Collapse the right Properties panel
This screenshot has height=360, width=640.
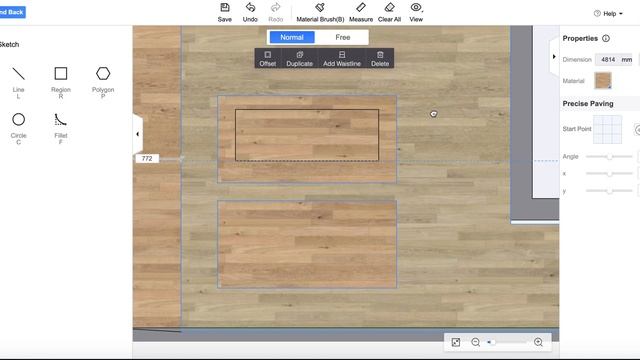(x=554, y=56)
